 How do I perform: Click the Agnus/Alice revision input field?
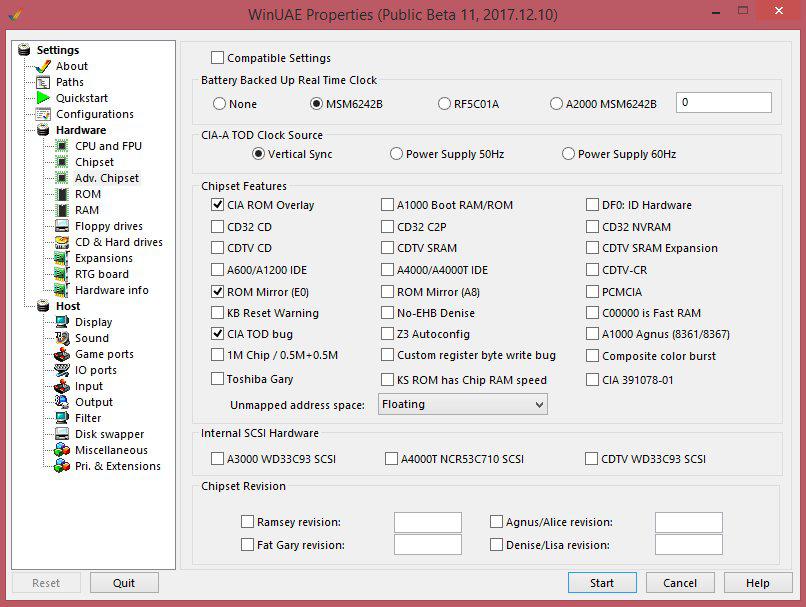(x=689, y=522)
